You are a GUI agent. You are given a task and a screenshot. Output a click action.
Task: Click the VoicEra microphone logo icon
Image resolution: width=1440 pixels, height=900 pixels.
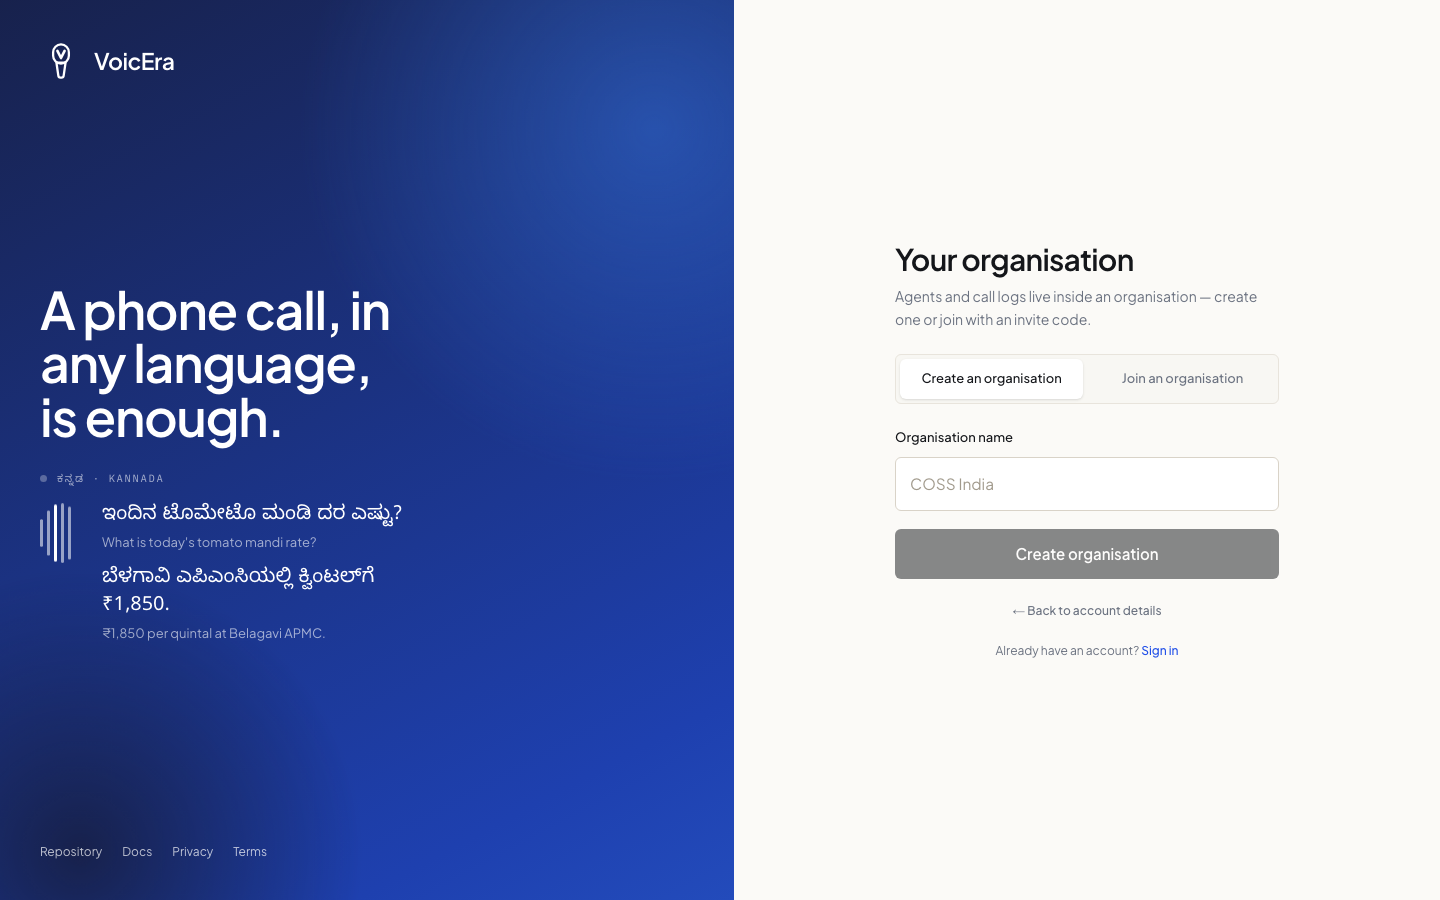61,61
